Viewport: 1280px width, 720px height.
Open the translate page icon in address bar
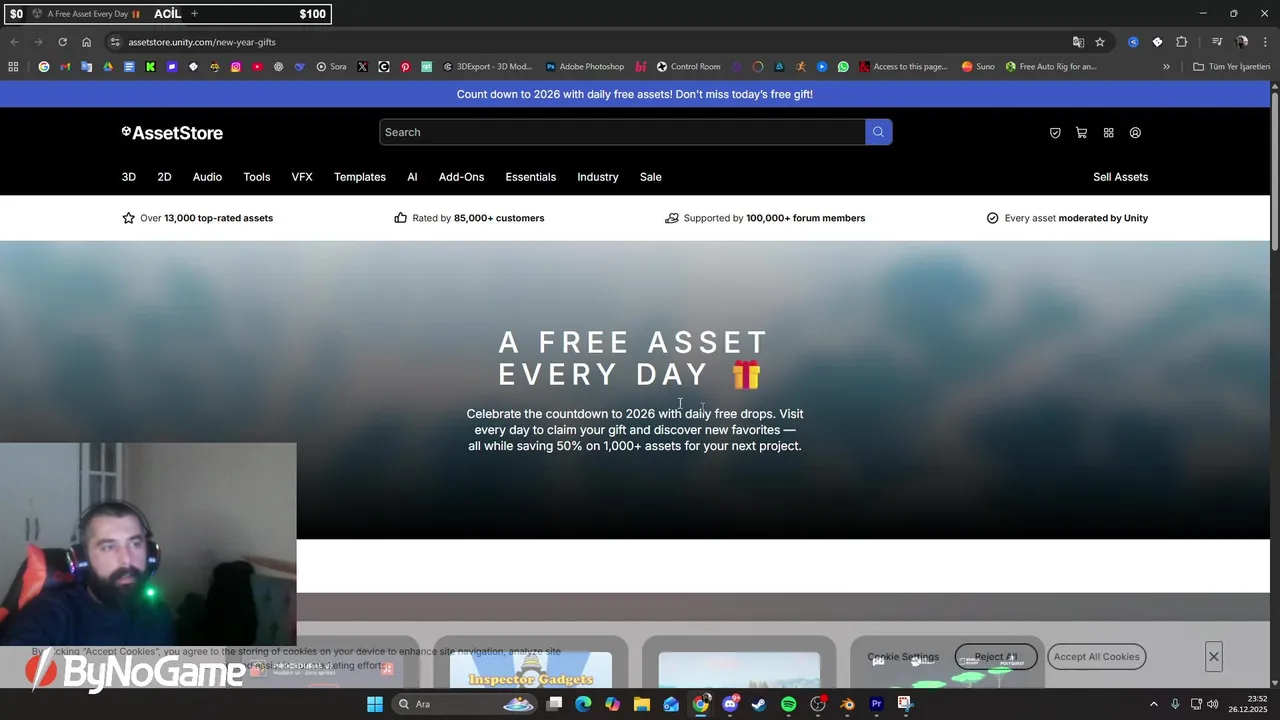1078,42
